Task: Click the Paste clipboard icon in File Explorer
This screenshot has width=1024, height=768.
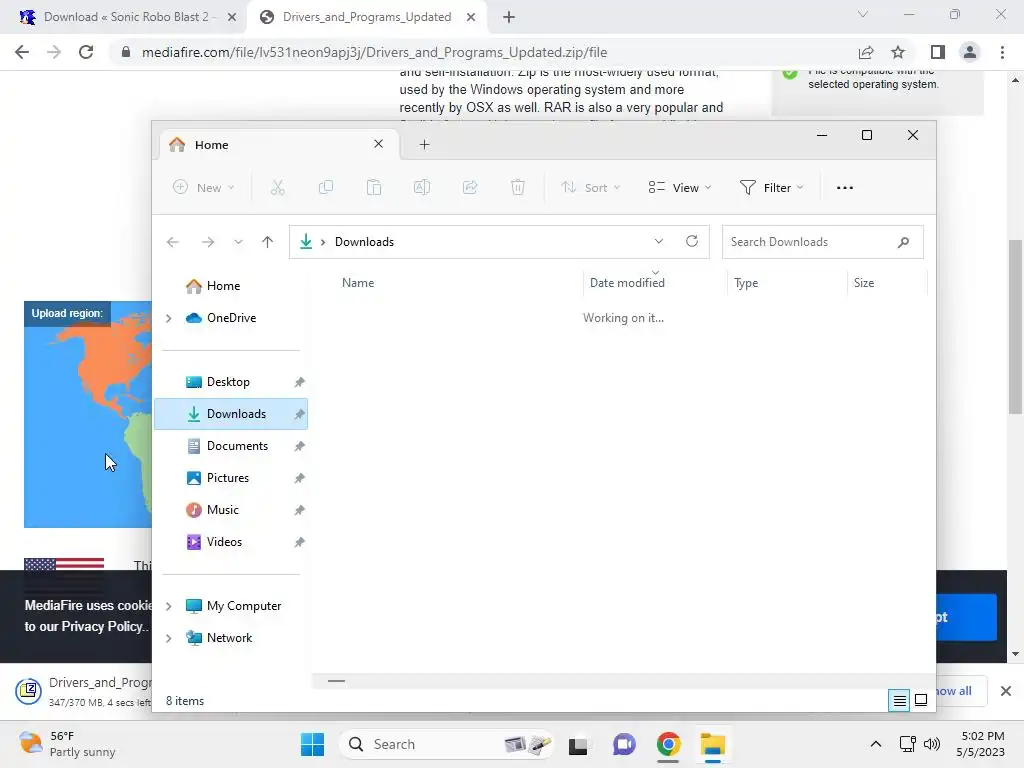Action: click(x=374, y=188)
